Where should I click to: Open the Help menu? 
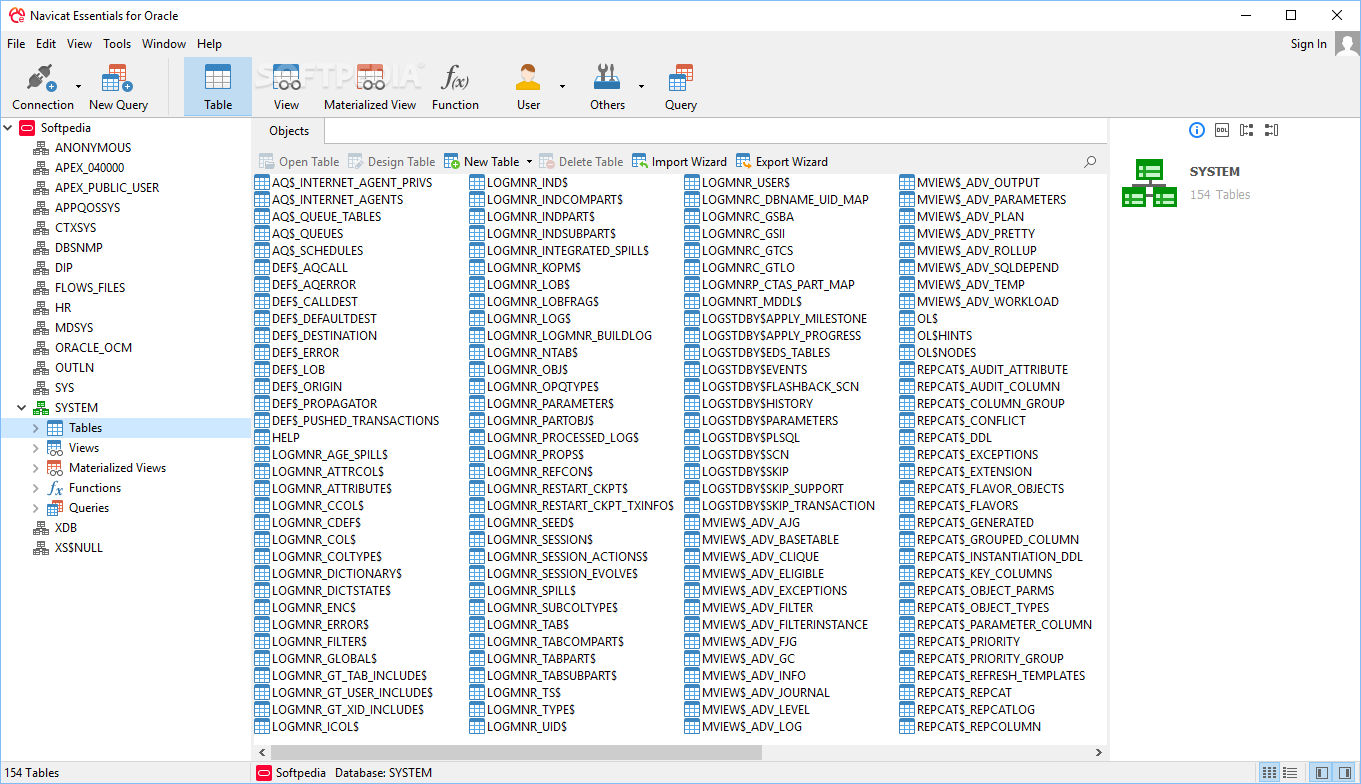pyautogui.click(x=209, y=44)
